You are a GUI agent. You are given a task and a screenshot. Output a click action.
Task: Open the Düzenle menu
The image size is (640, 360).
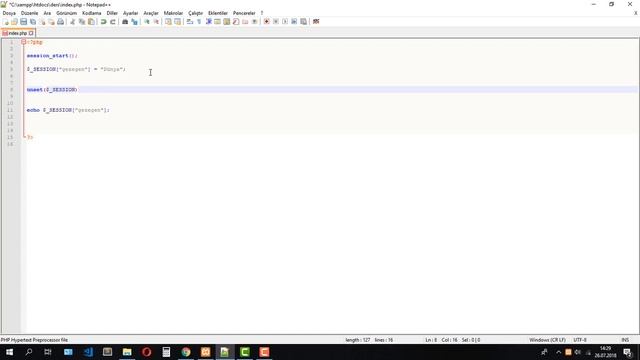tap(29, 13)
